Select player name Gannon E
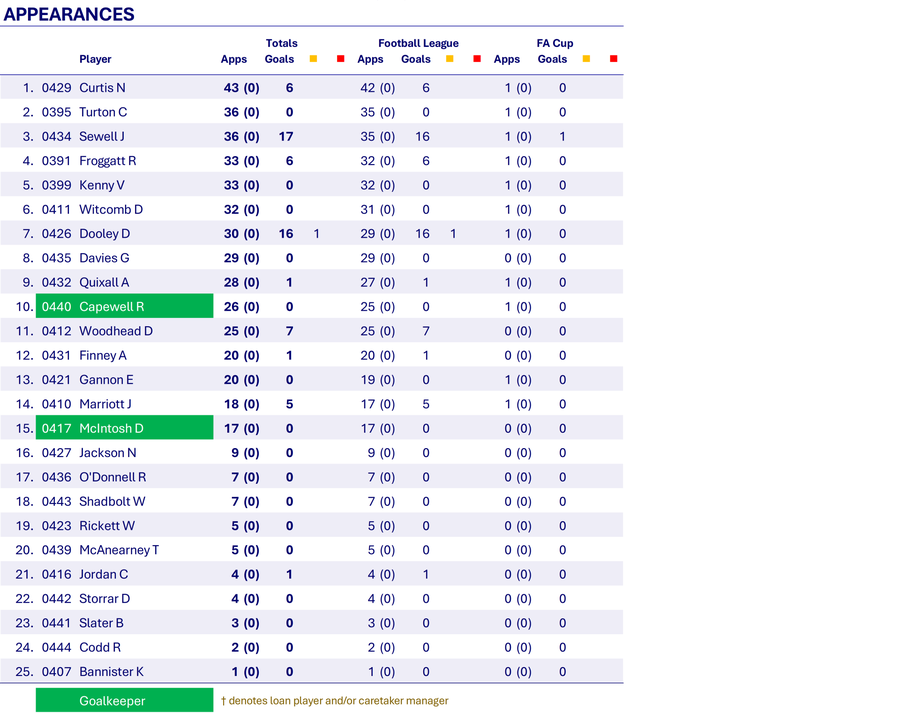This screenshot has width=900, height=713. (106, 379)
